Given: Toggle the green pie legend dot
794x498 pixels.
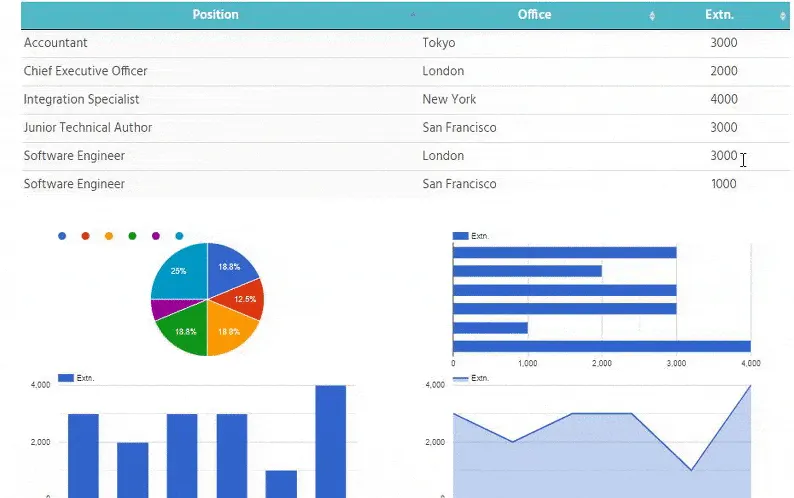Looking at the screenshot, I should coord(132,236).
